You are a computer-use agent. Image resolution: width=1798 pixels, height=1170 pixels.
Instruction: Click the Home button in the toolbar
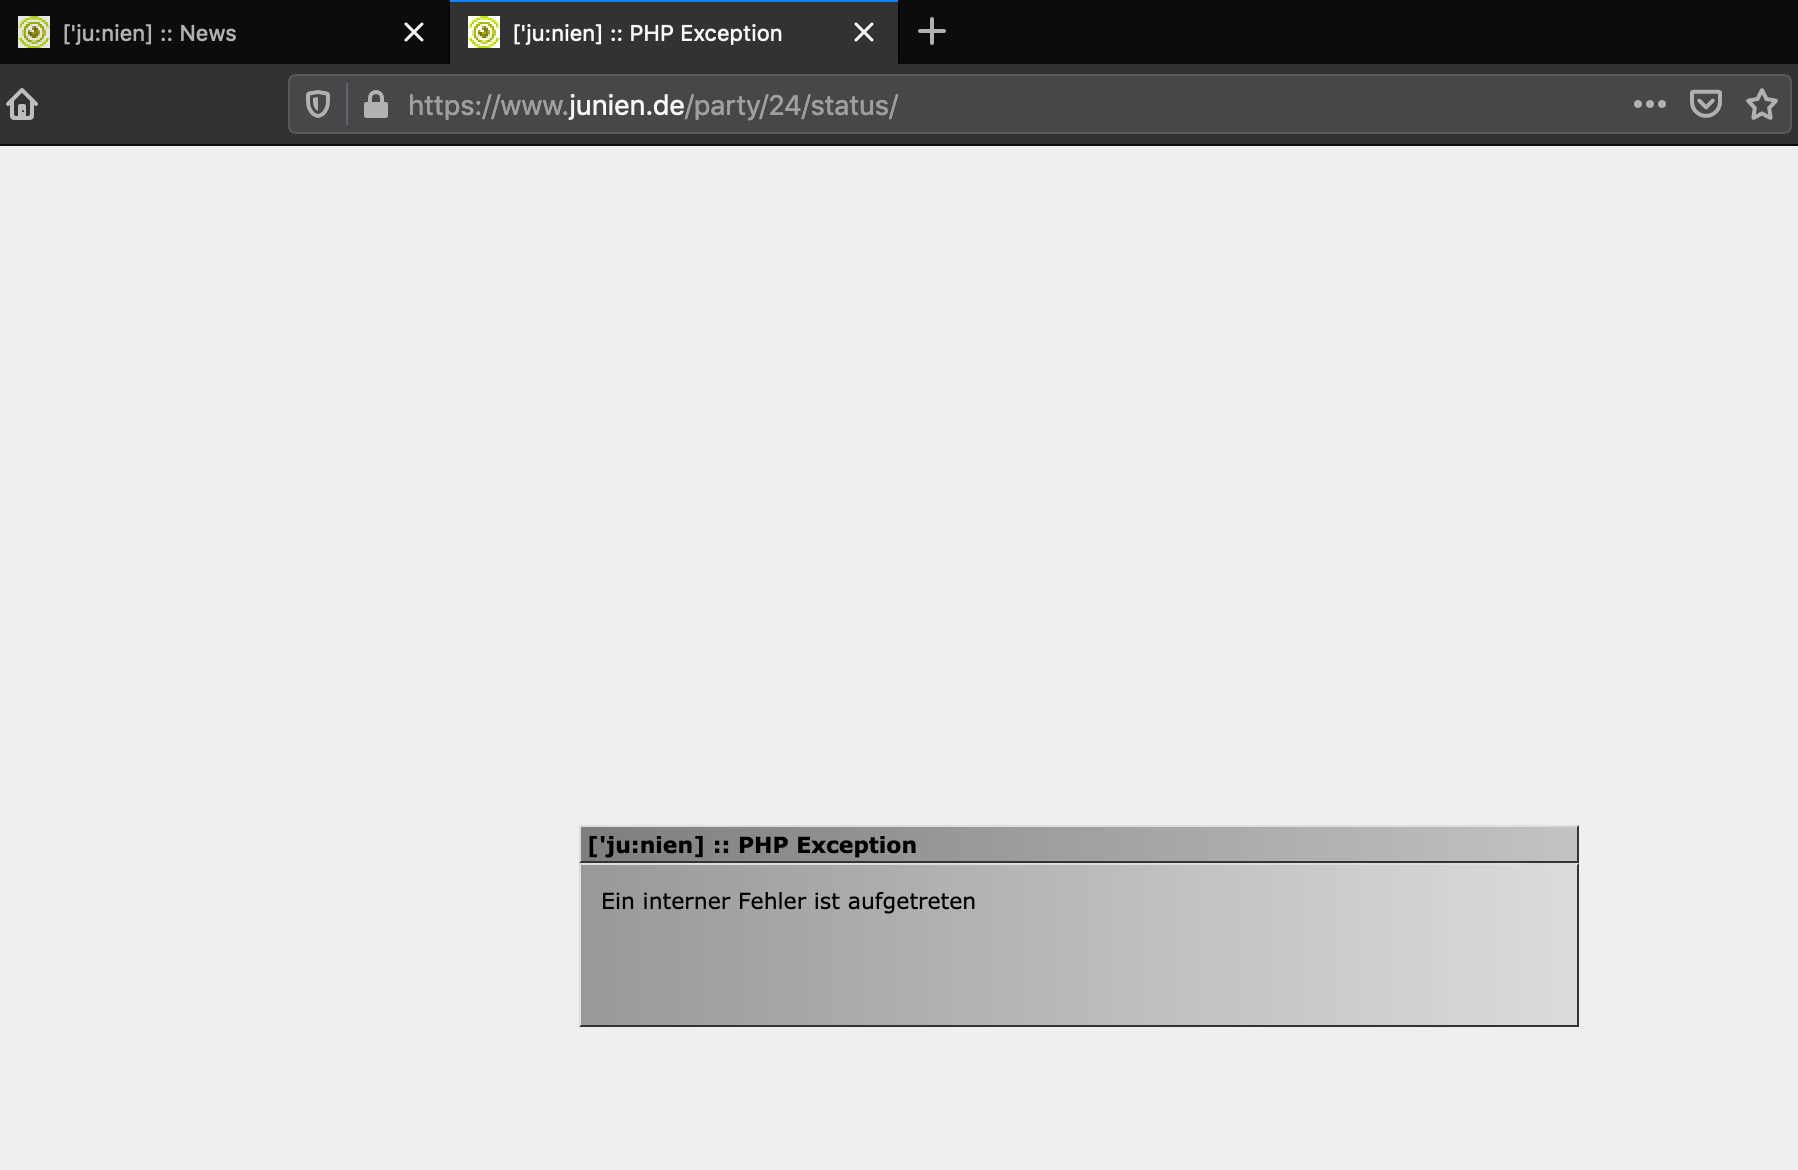click(x=22, y=104)
